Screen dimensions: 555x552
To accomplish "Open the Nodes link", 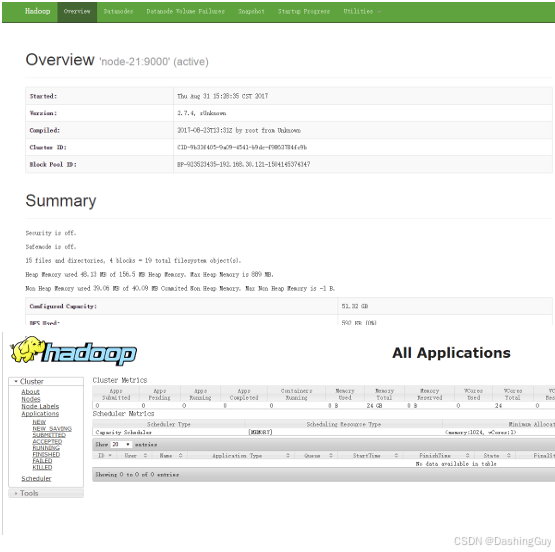I will tap(31, 399).
